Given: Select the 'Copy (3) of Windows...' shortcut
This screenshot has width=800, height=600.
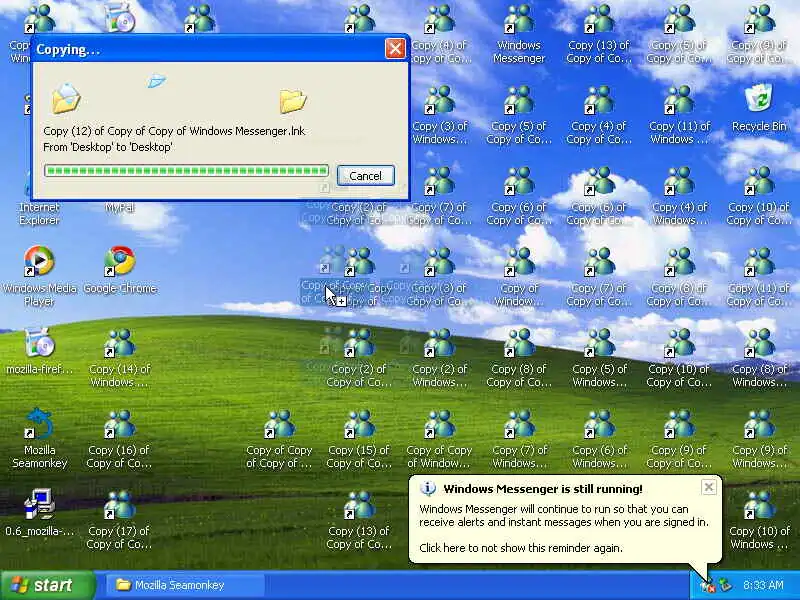Looking at the screenshot, I should pyautogui.click(x=439, y=115).
